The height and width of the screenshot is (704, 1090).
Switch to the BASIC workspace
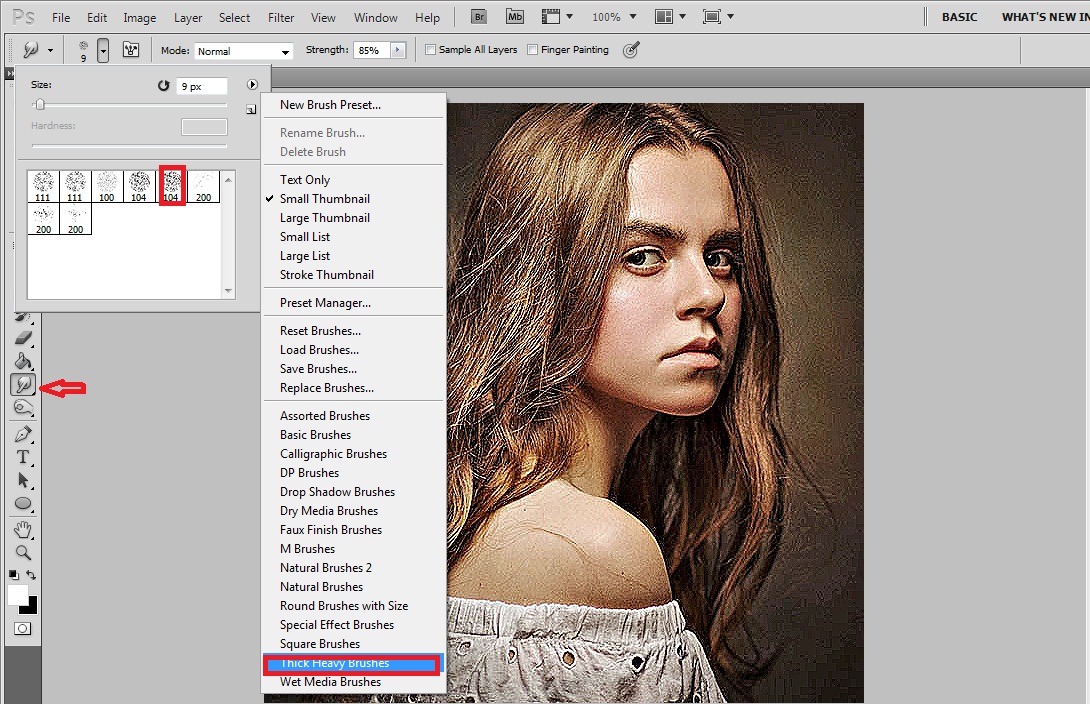coord(959,17)
